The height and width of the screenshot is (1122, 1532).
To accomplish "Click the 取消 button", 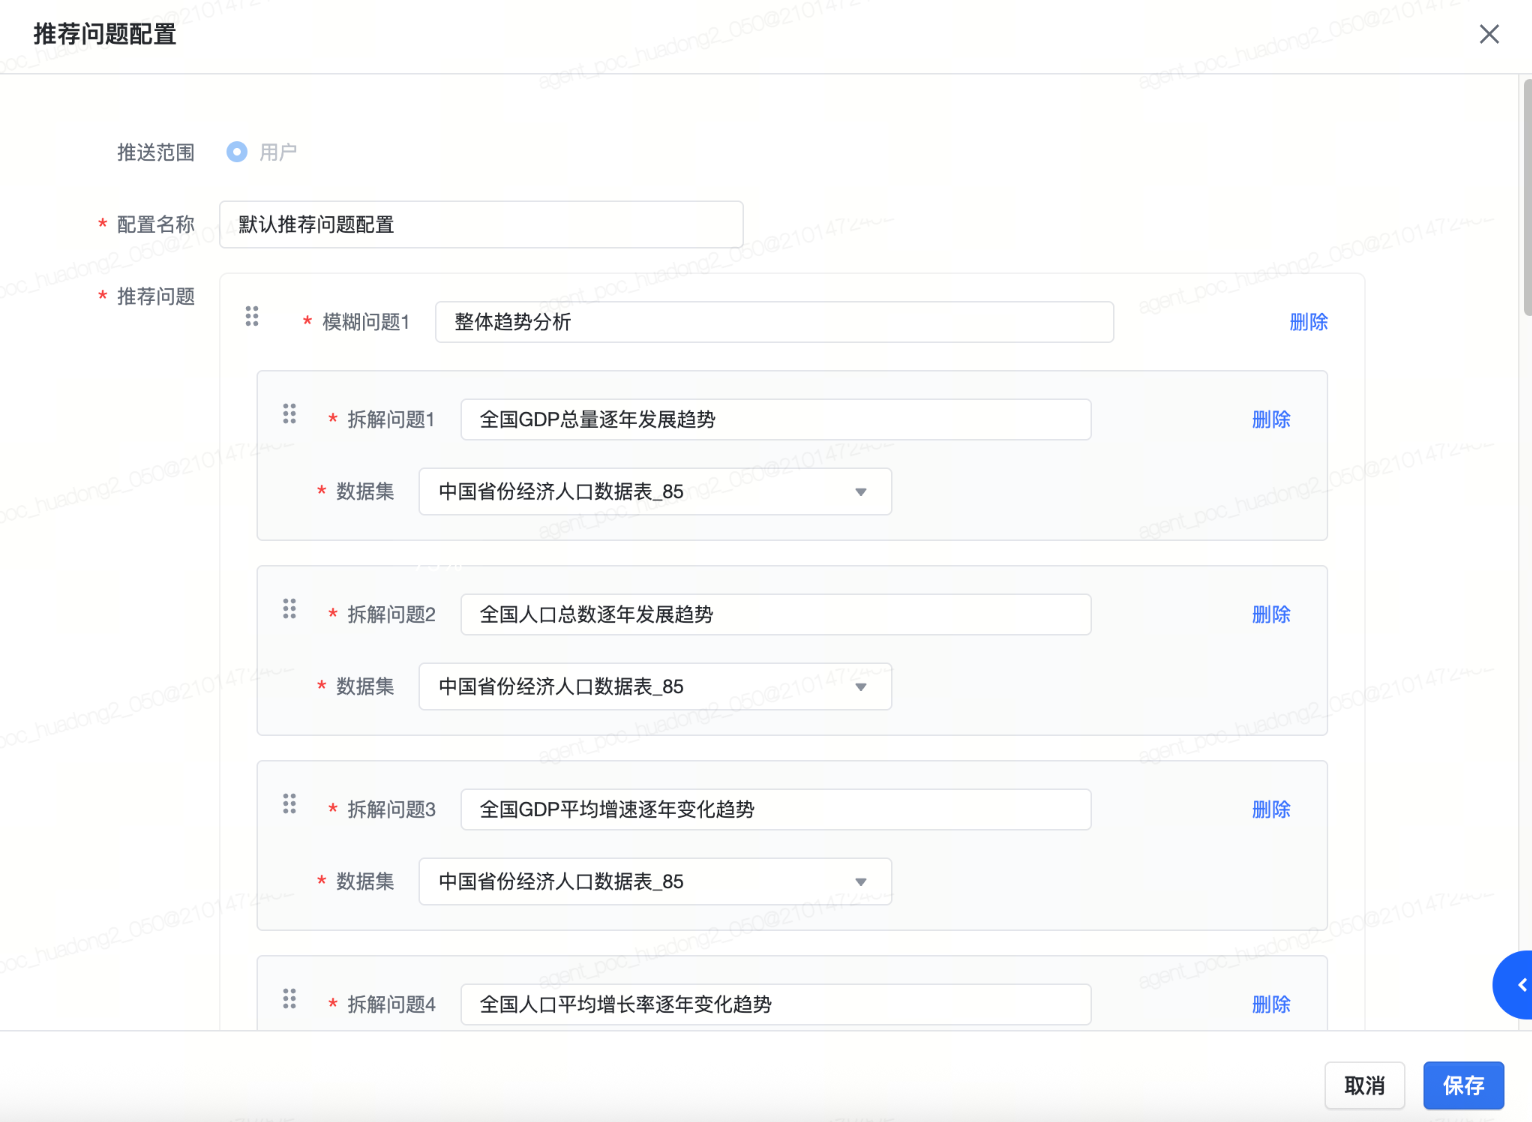I will [x=1364, y=1085].
